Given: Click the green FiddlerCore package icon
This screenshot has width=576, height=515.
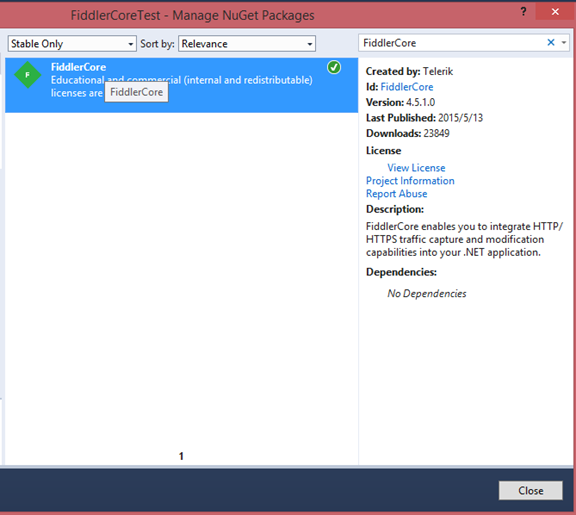Looking at the screenshot, I should (28, 75).
